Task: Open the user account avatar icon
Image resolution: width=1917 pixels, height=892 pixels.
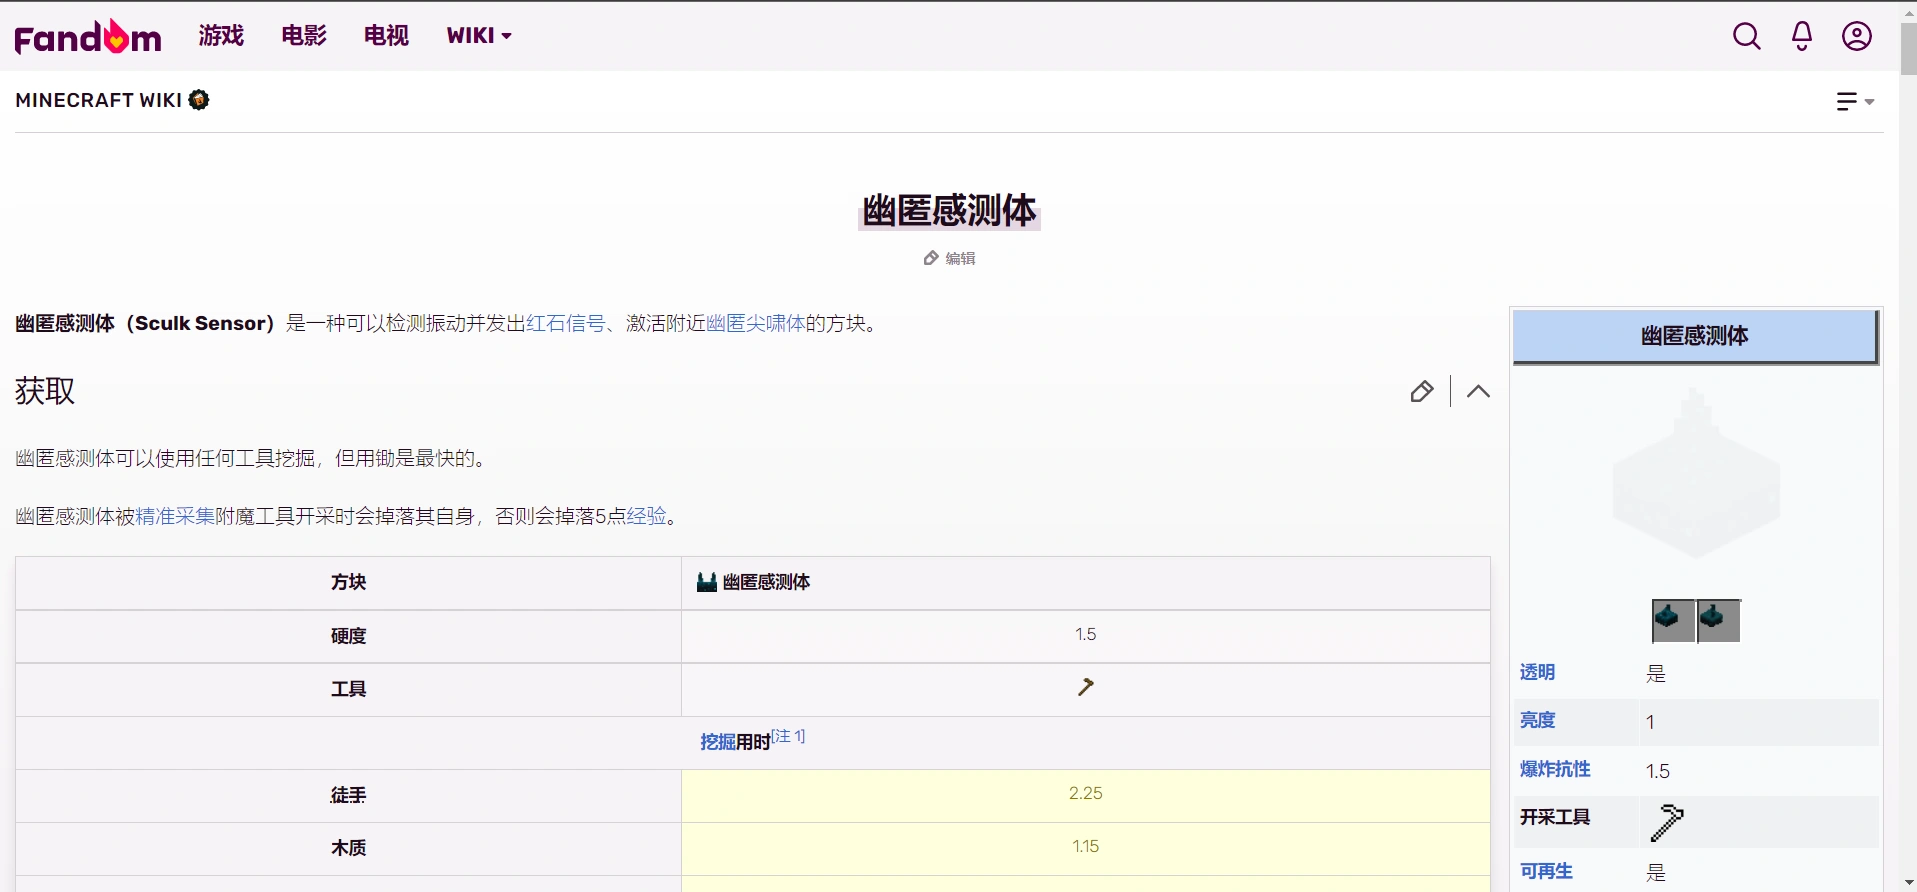Action: tap(1857, 36)
